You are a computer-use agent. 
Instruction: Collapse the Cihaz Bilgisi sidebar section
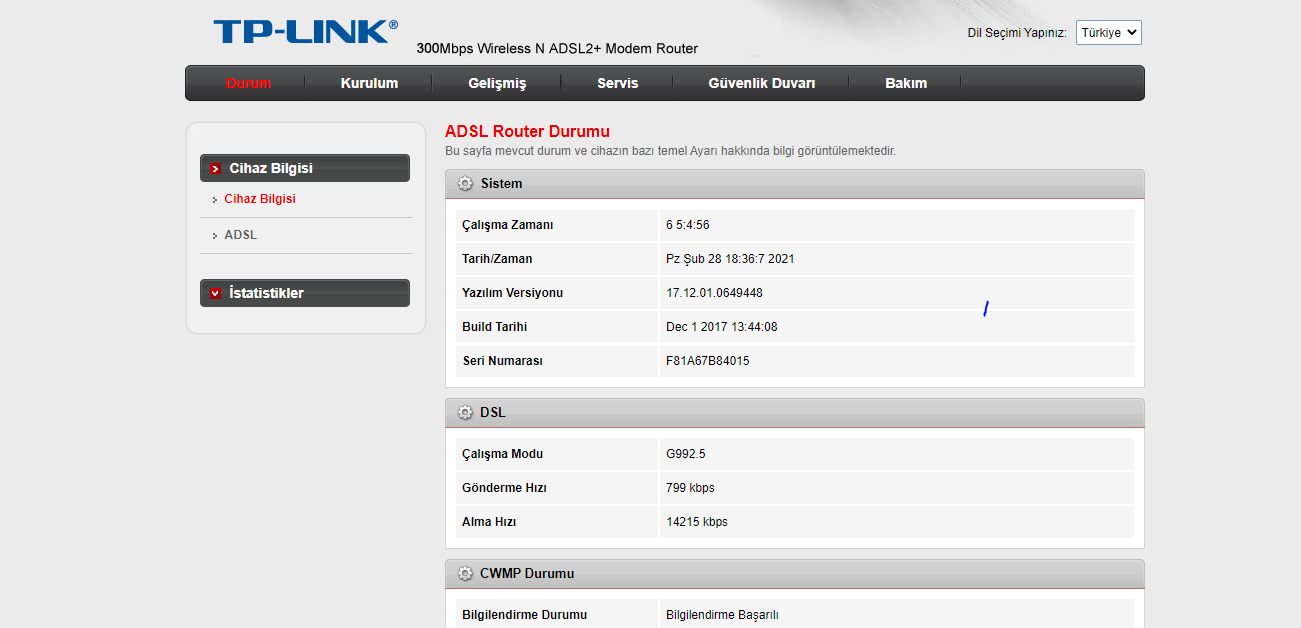(305, 168)
